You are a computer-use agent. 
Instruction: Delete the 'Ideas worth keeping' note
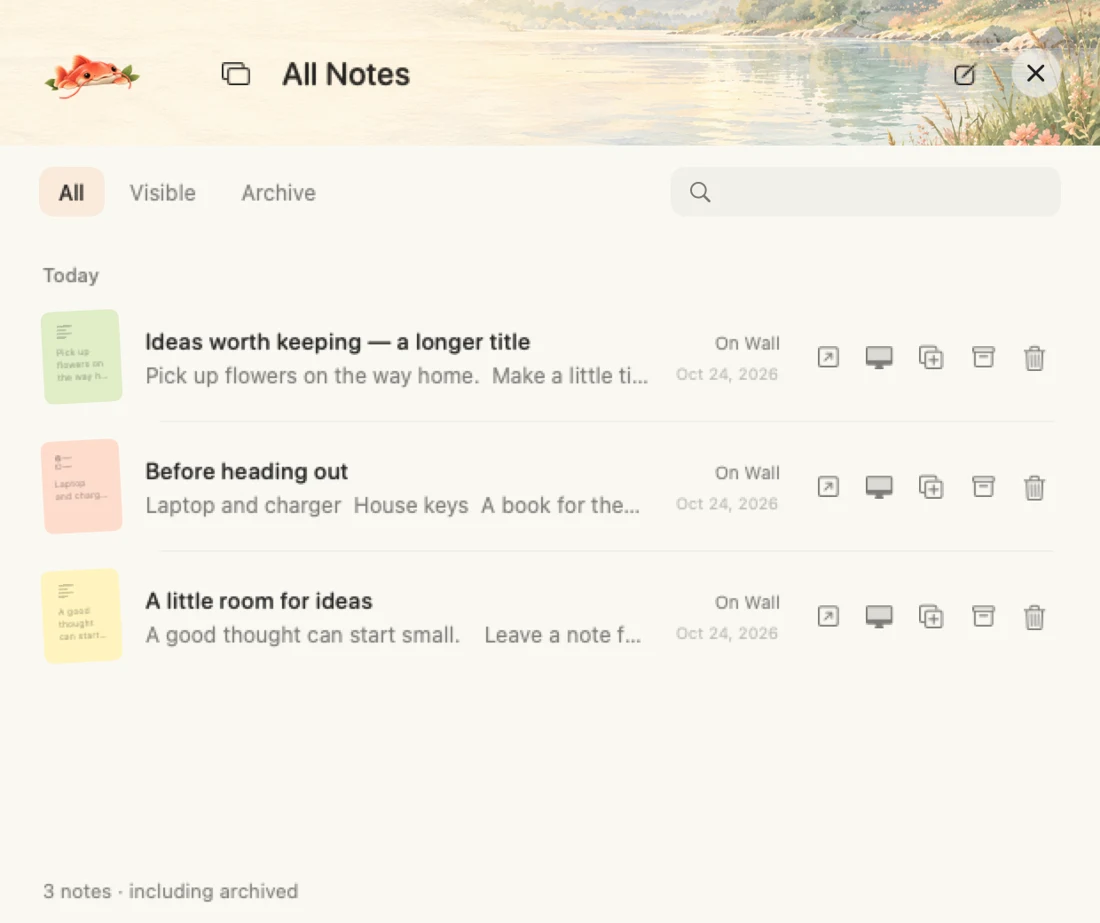pos(1034,358)
